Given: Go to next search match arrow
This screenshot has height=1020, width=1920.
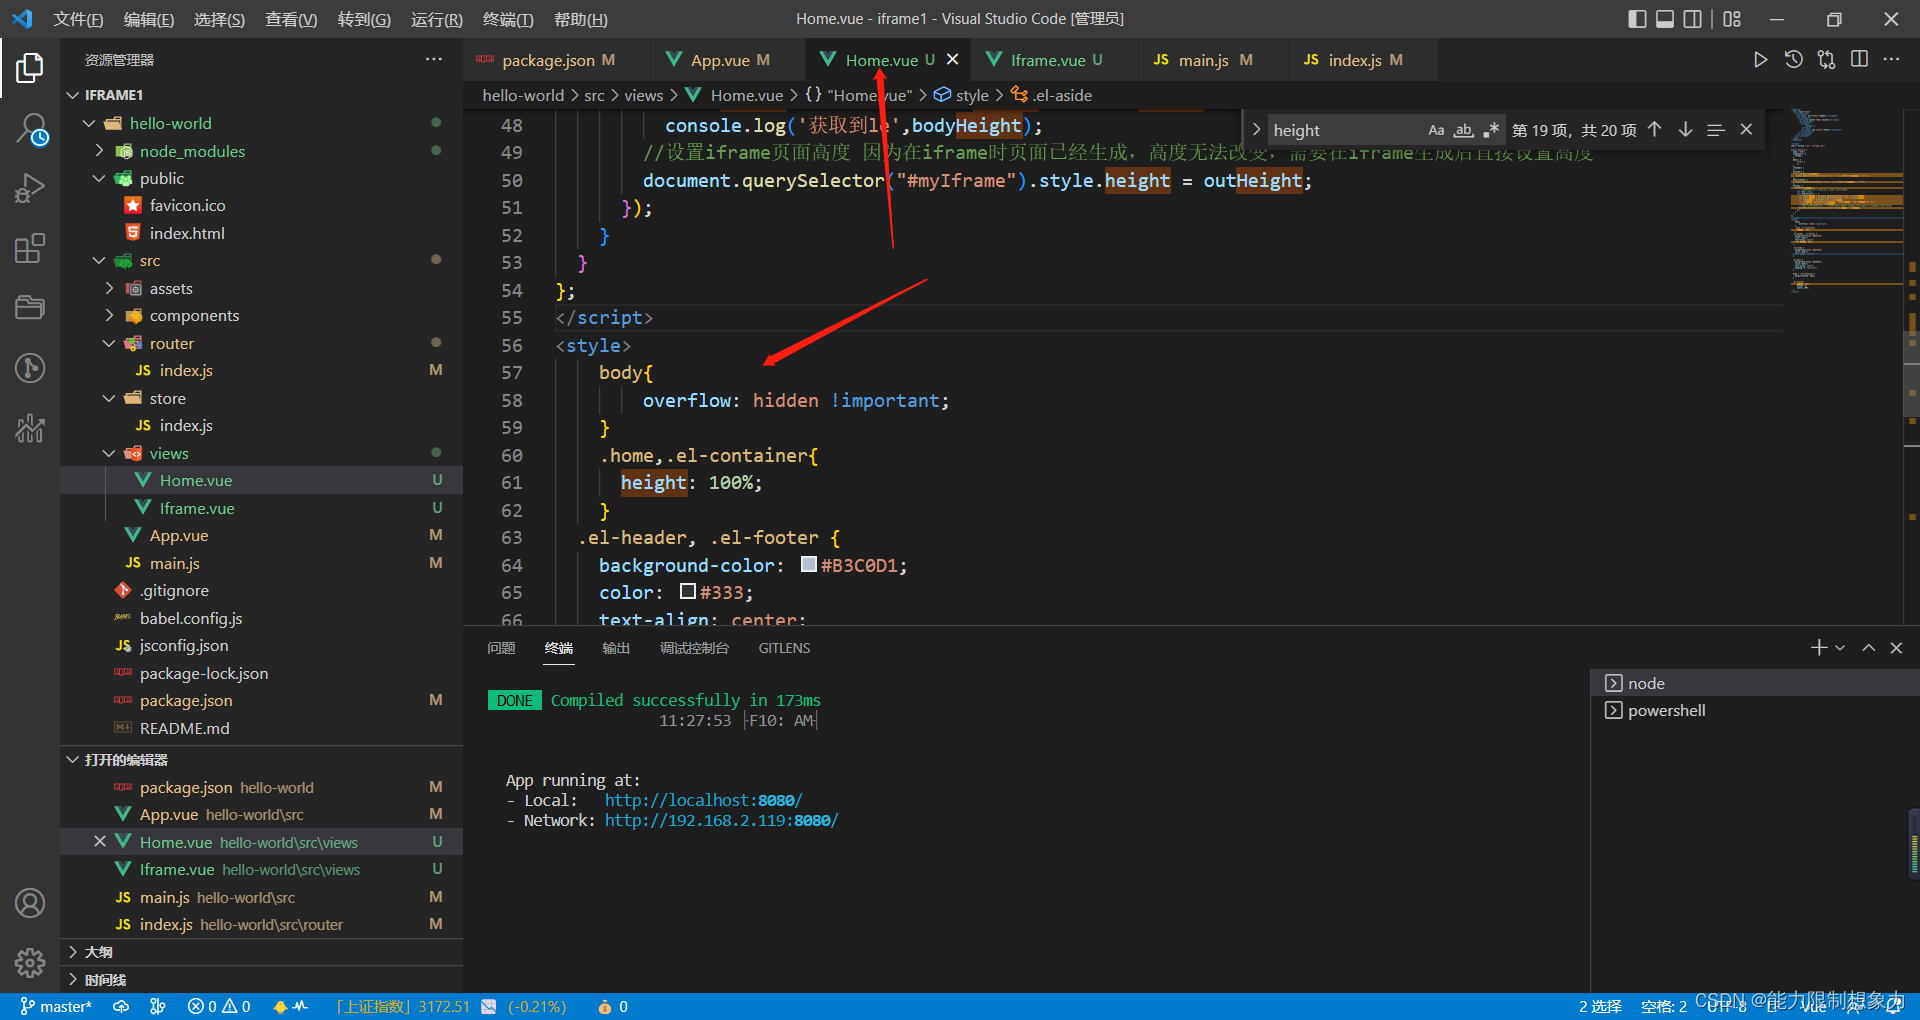Looking at the screenshot, I should click(x=1685, y=130).
